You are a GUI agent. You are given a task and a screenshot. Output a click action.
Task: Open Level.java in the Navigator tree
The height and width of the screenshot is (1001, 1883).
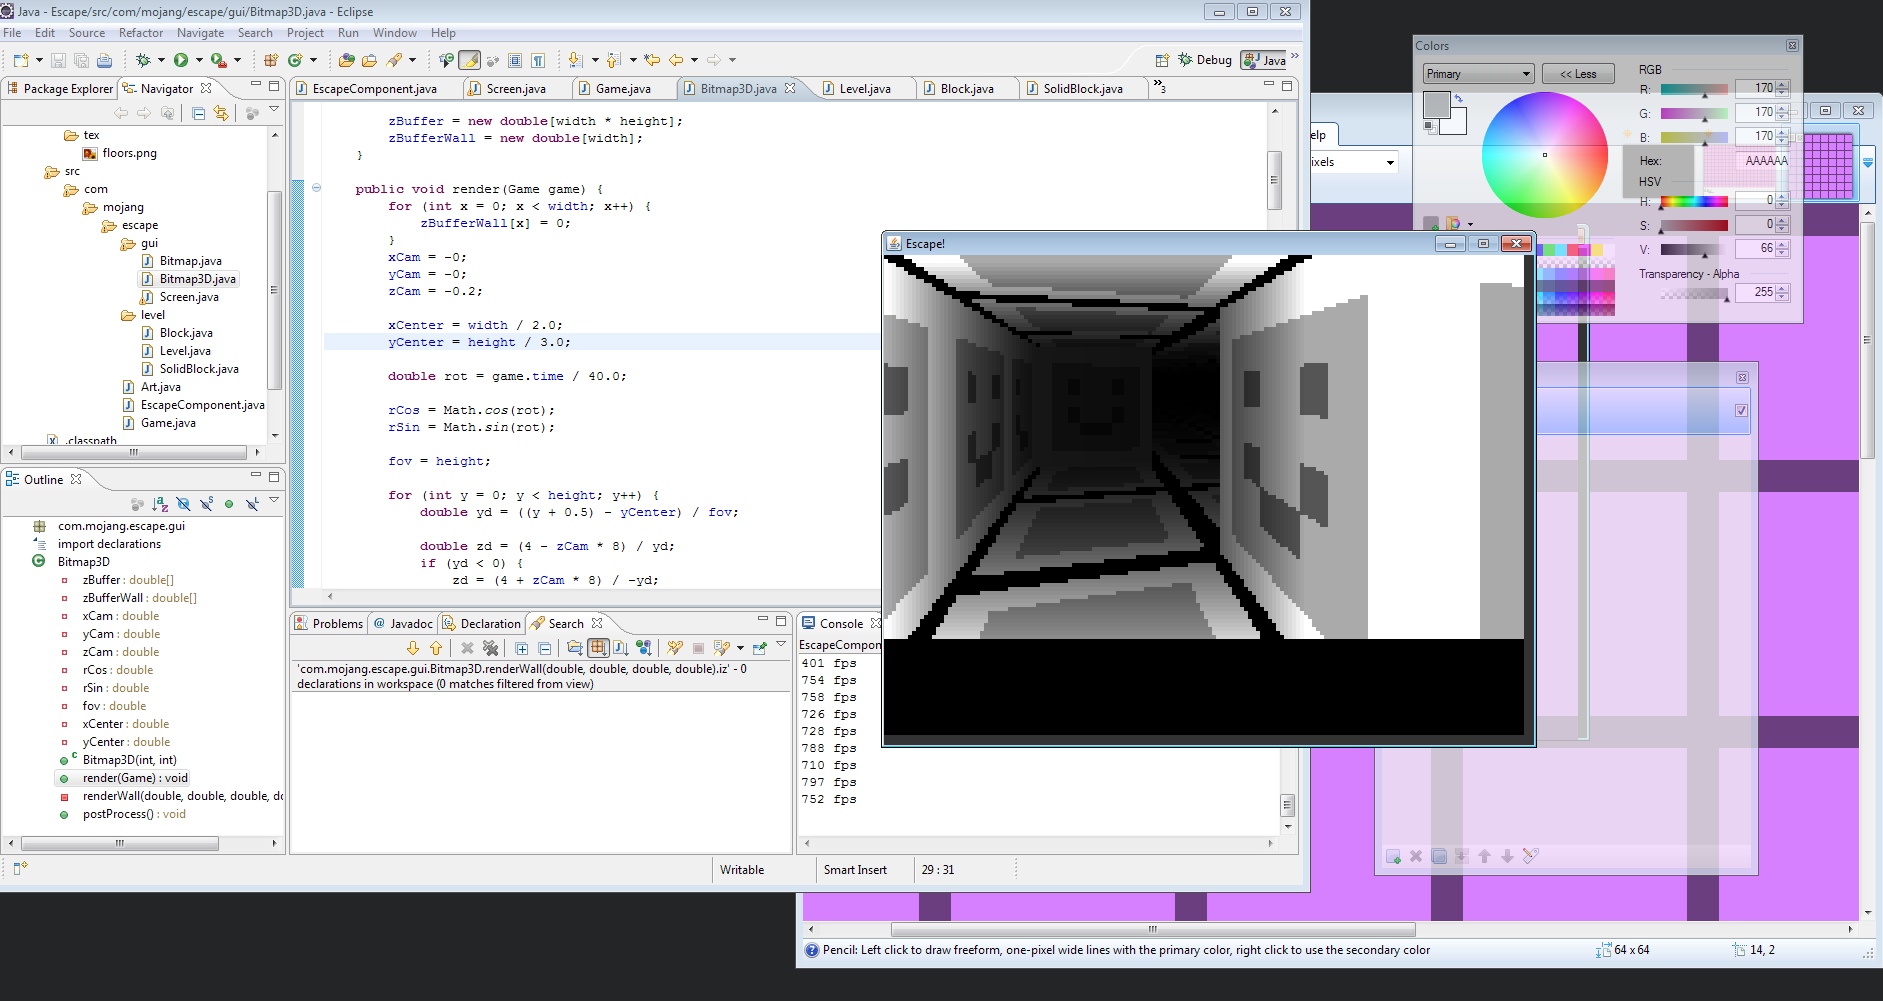tap(185, 351)
